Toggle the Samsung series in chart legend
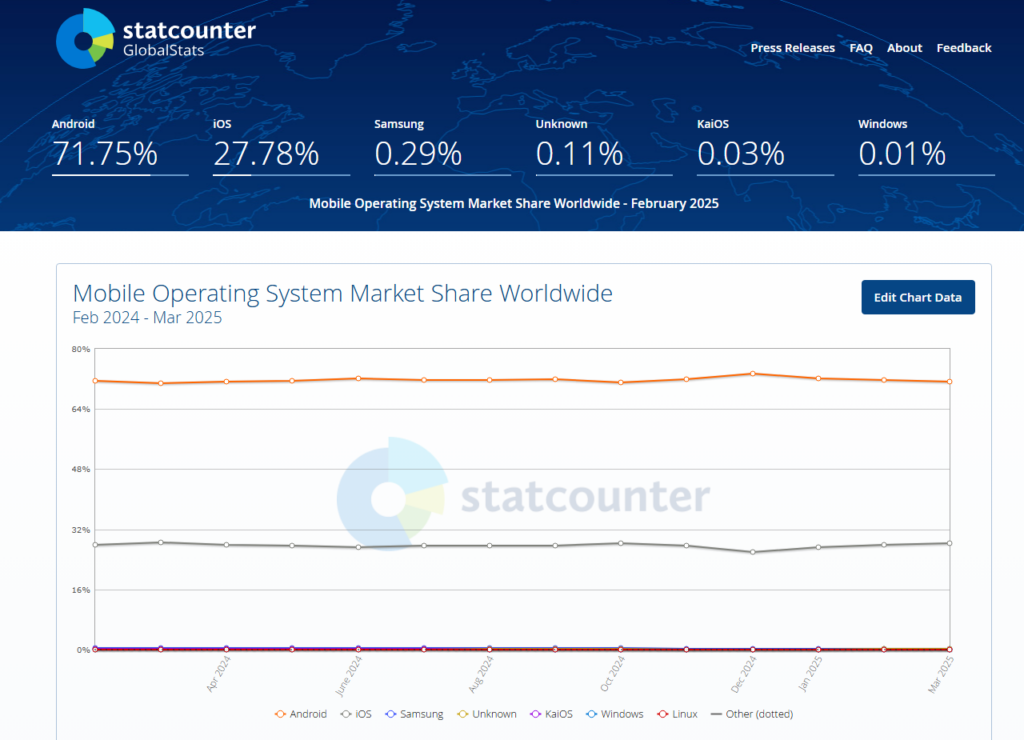The height and width of the screenshot is (740, 1024). tap(414, 714)
